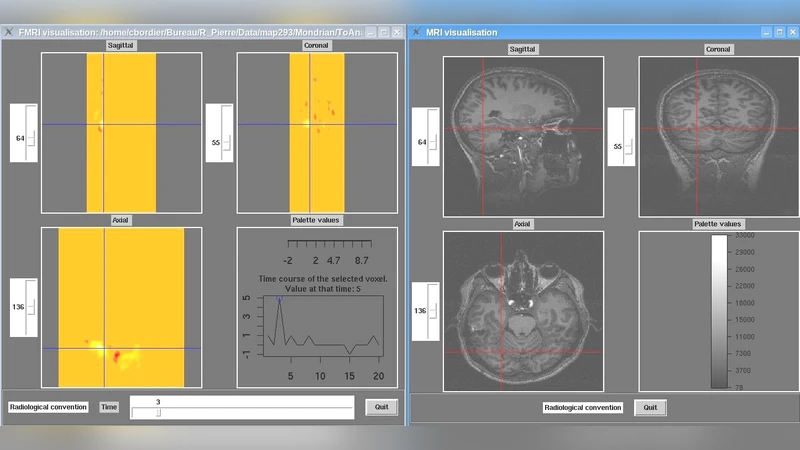This screenshot has width=800, height=450.
Task: Click the FMRI Palette values label
Action: coord(315,220)
